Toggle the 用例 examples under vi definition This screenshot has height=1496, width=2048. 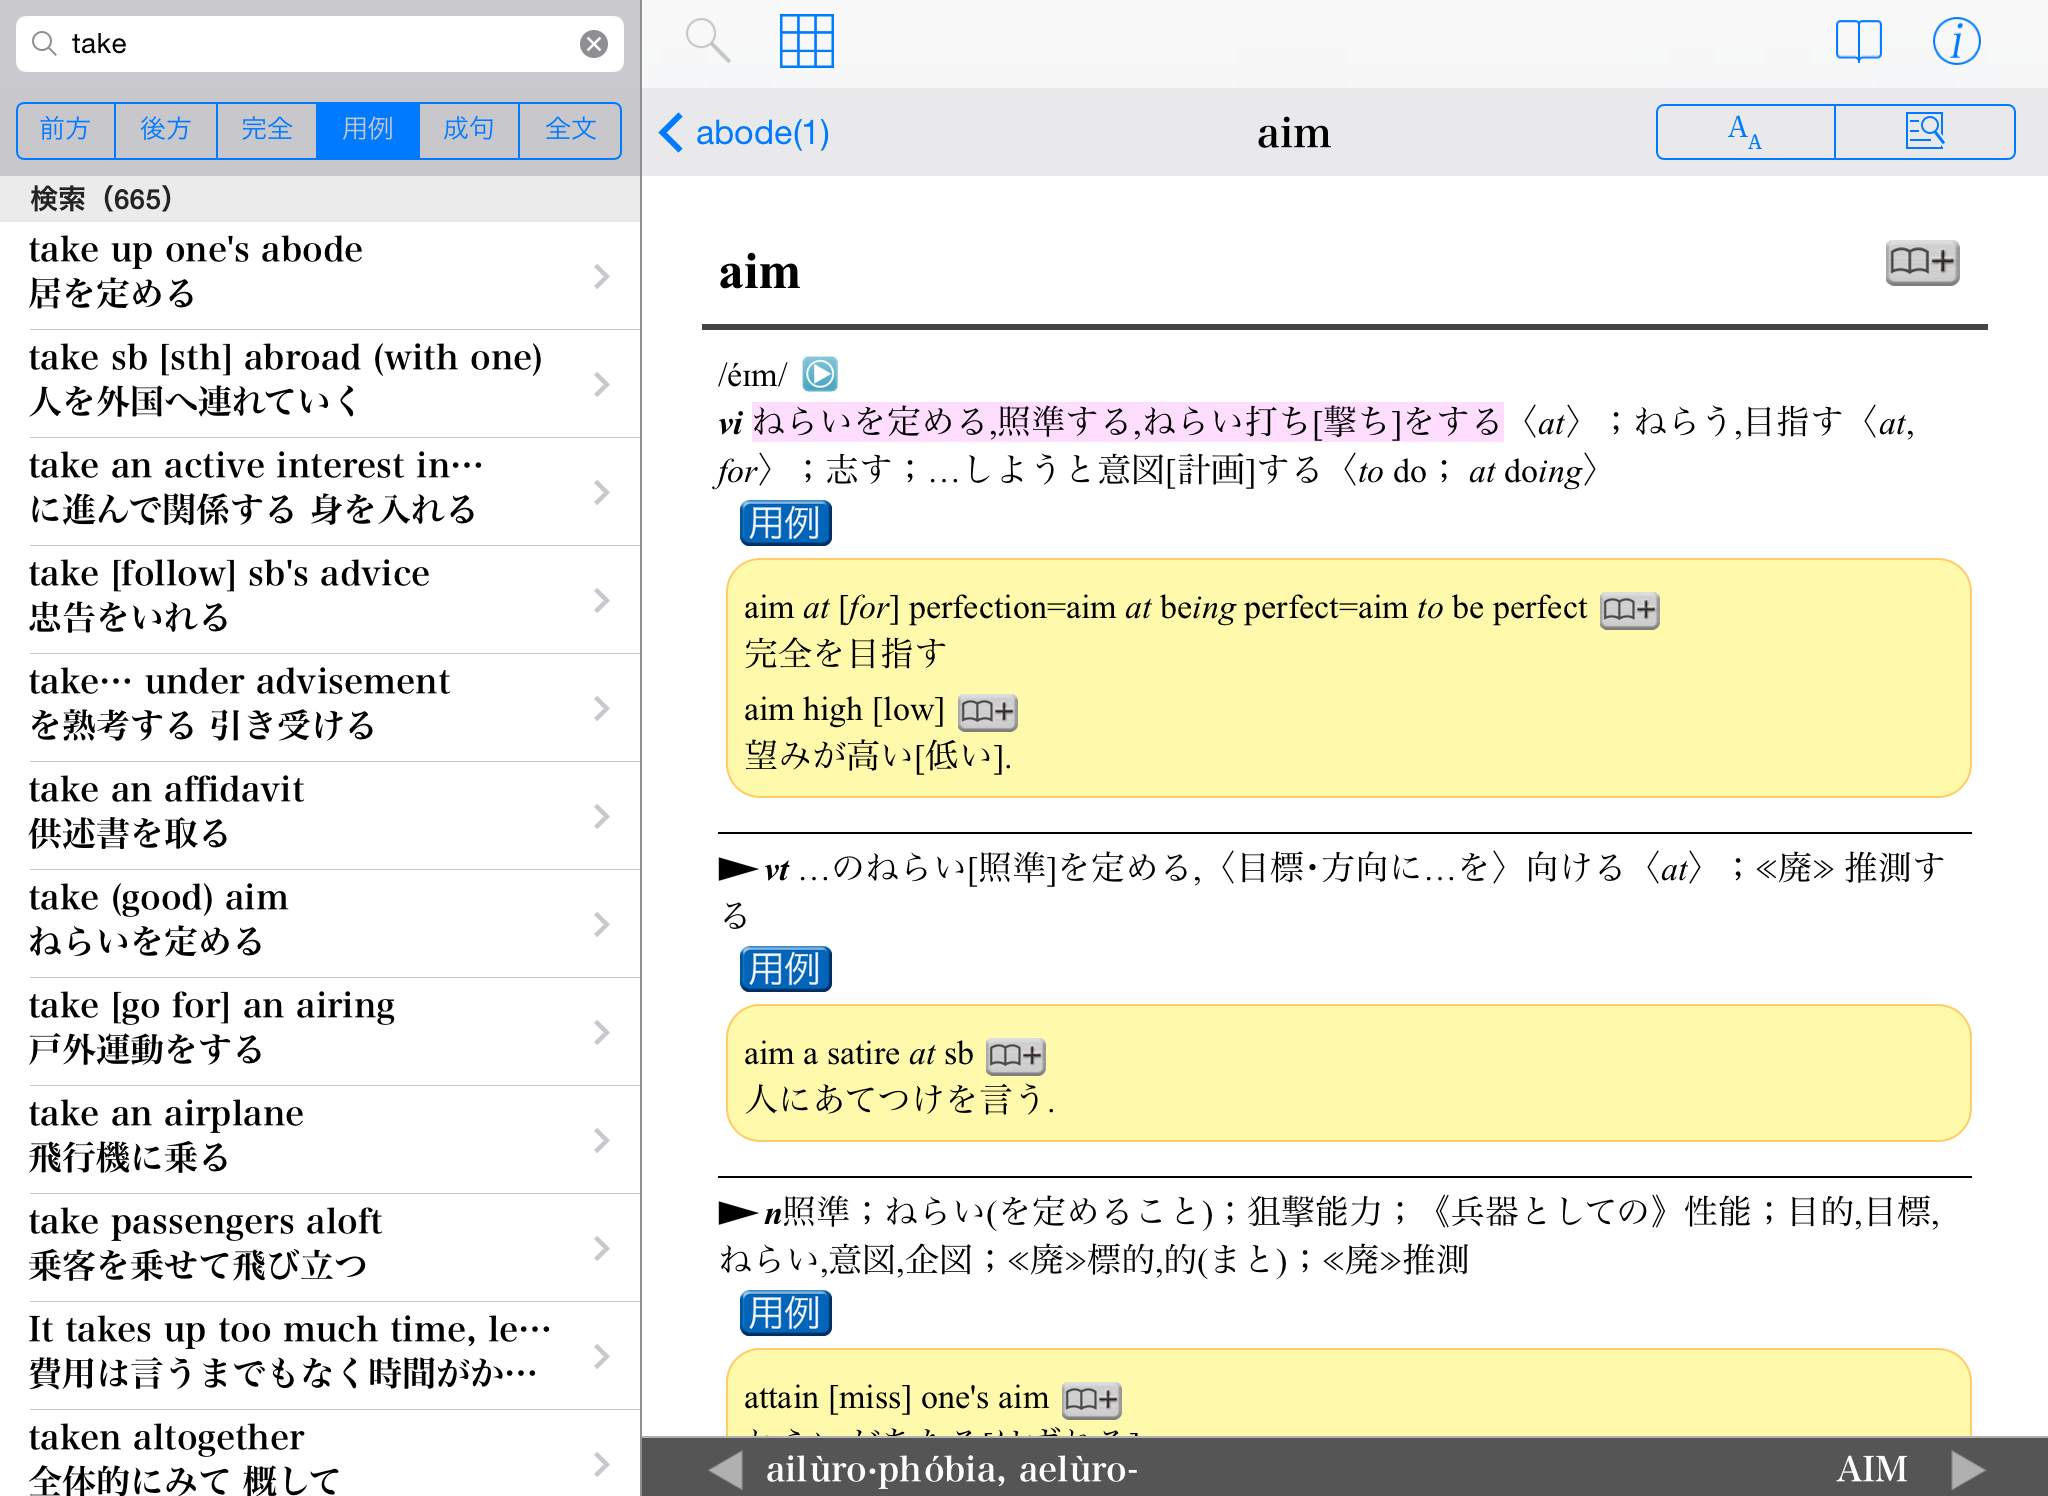(785, 523)
